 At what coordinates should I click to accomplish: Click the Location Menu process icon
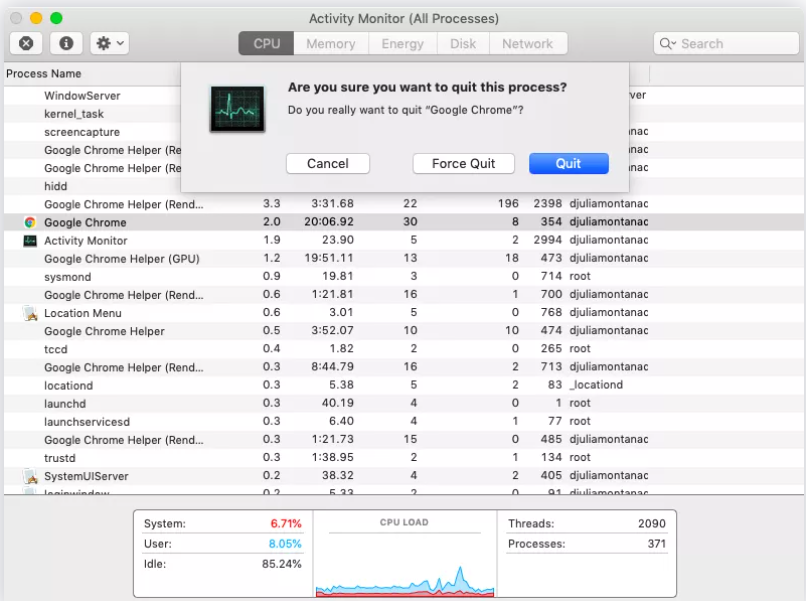click(29, 313)
